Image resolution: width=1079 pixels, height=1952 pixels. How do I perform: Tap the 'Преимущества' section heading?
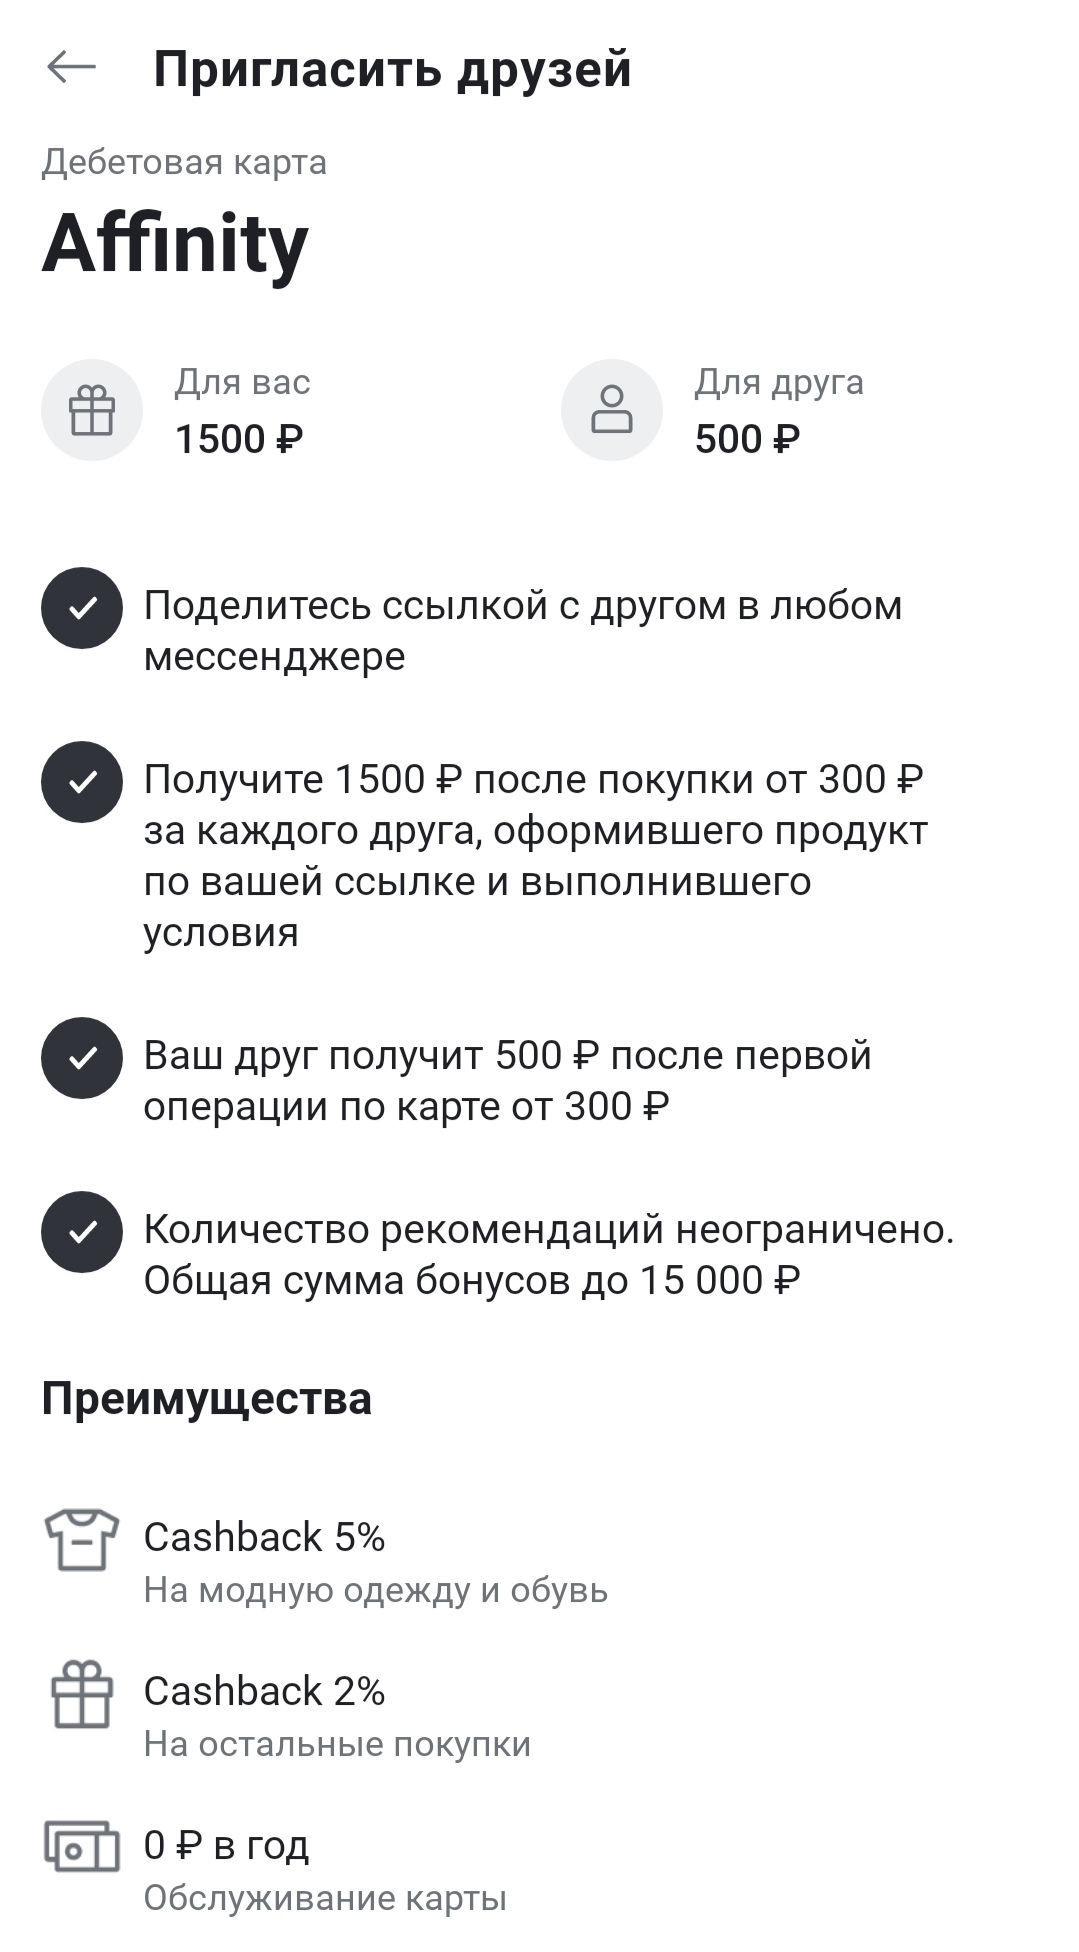(206, 1398)
